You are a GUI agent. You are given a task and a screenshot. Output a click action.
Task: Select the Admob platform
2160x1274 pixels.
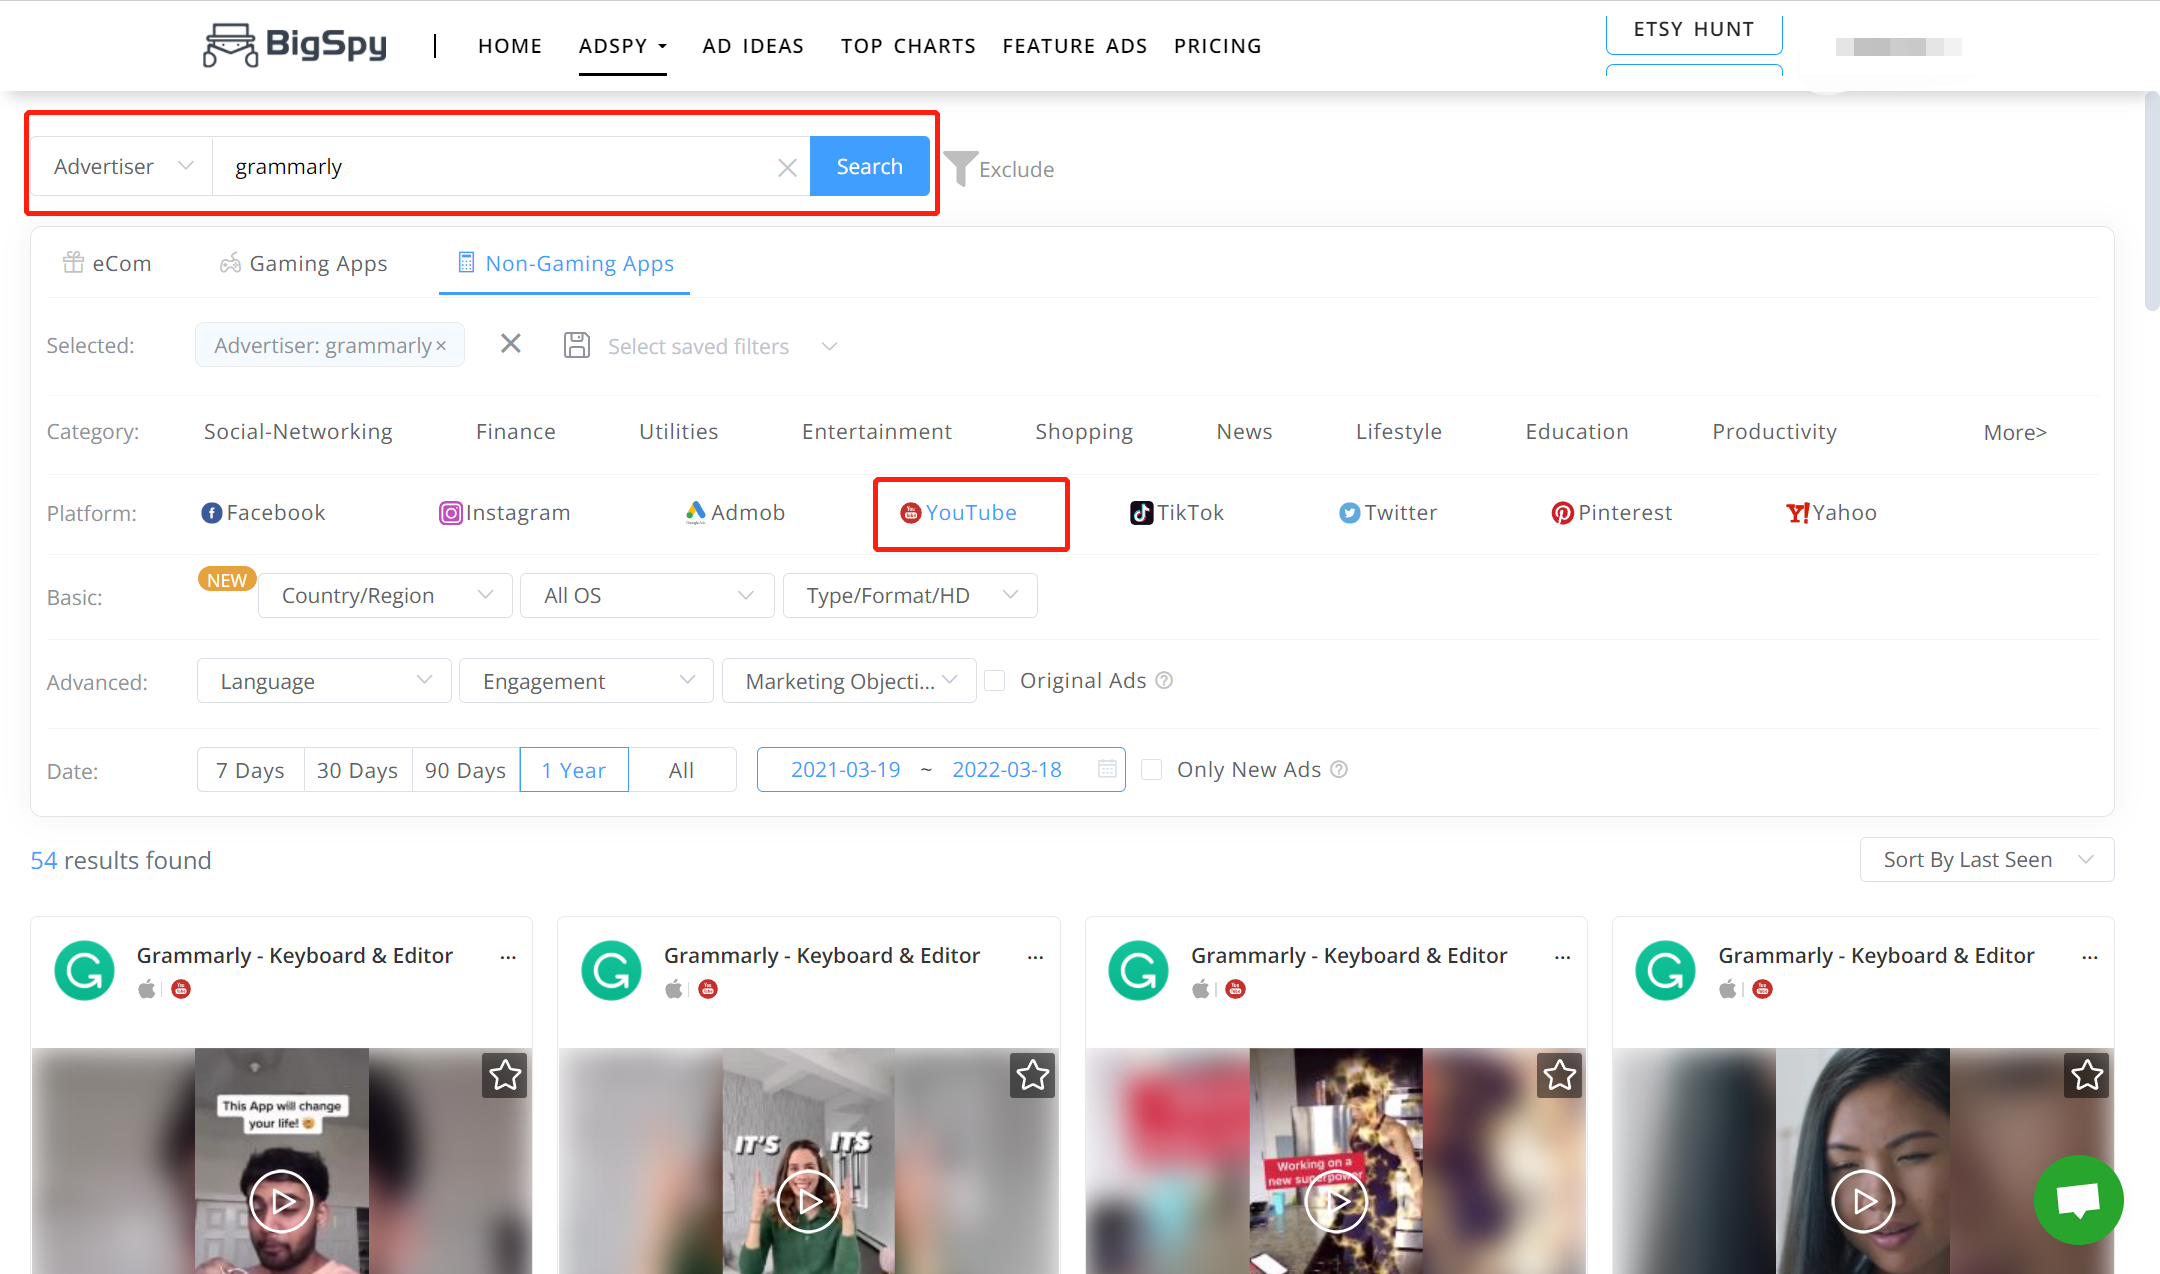coord(735,513)
